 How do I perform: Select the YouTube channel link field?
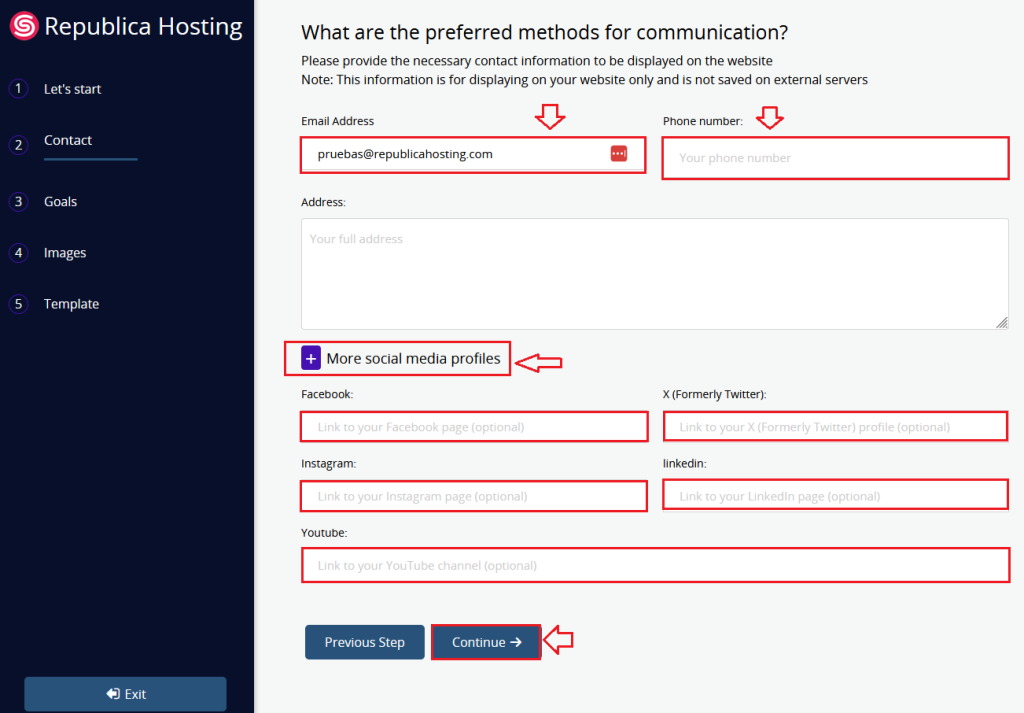[x=655, y=566]
